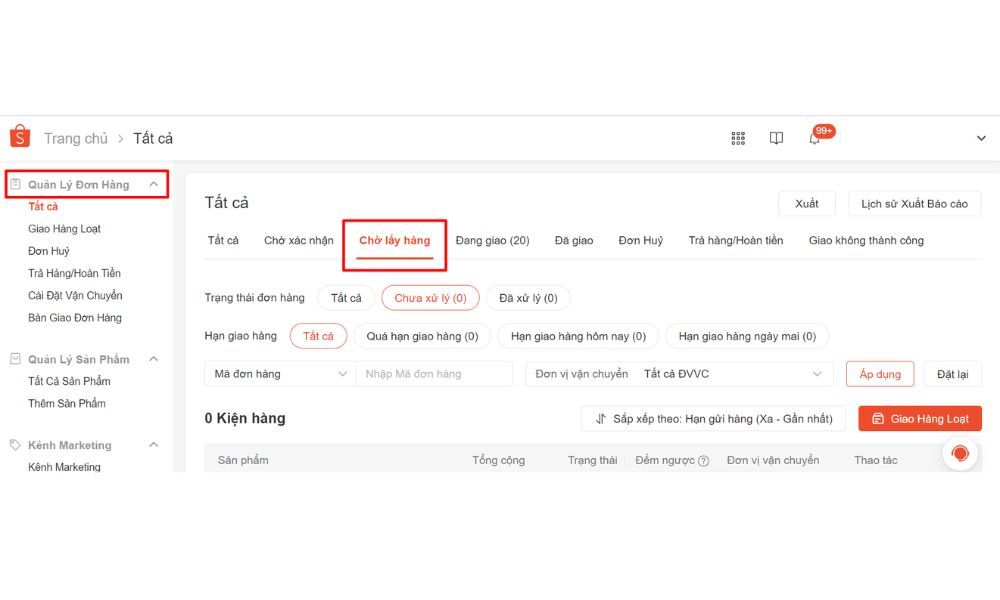Select the Chưa xử lý (0) filter
The height and width of the screenshot is (600, 1000).
point(430,298)
